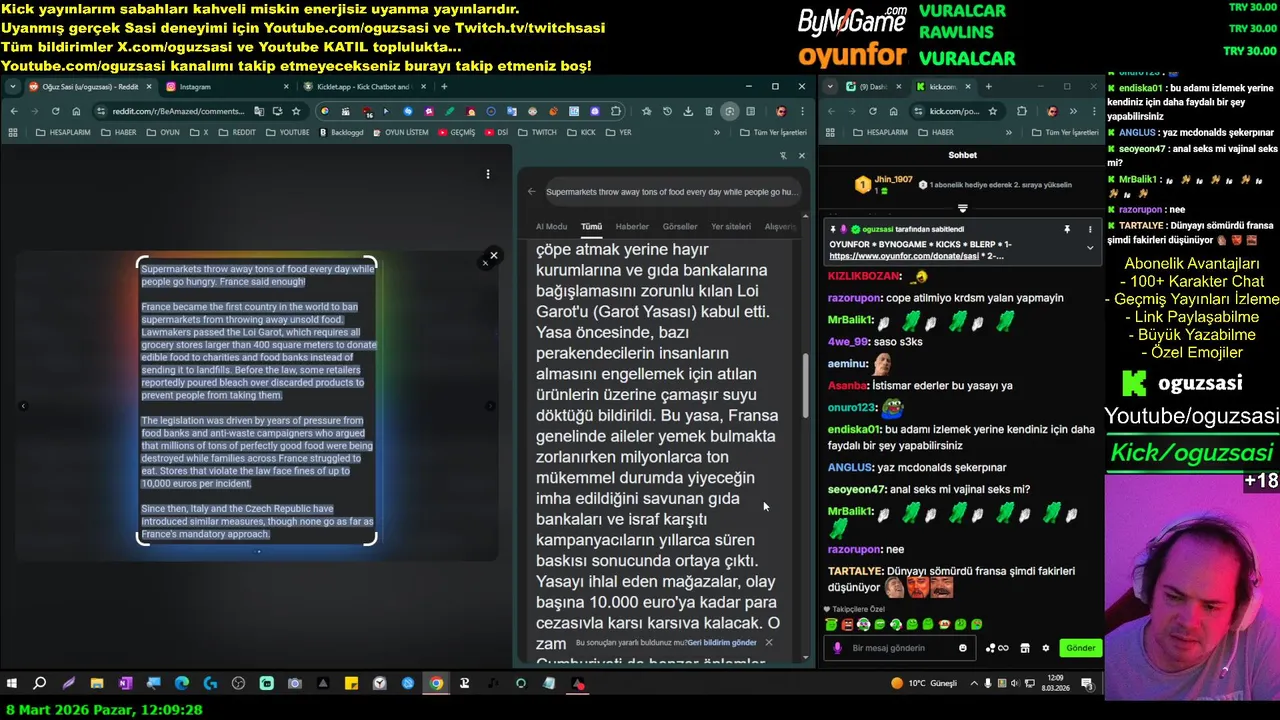1280x720 pixels.
Task: Open OneNote from the taskbar
Action: click(x=125, y=684)
